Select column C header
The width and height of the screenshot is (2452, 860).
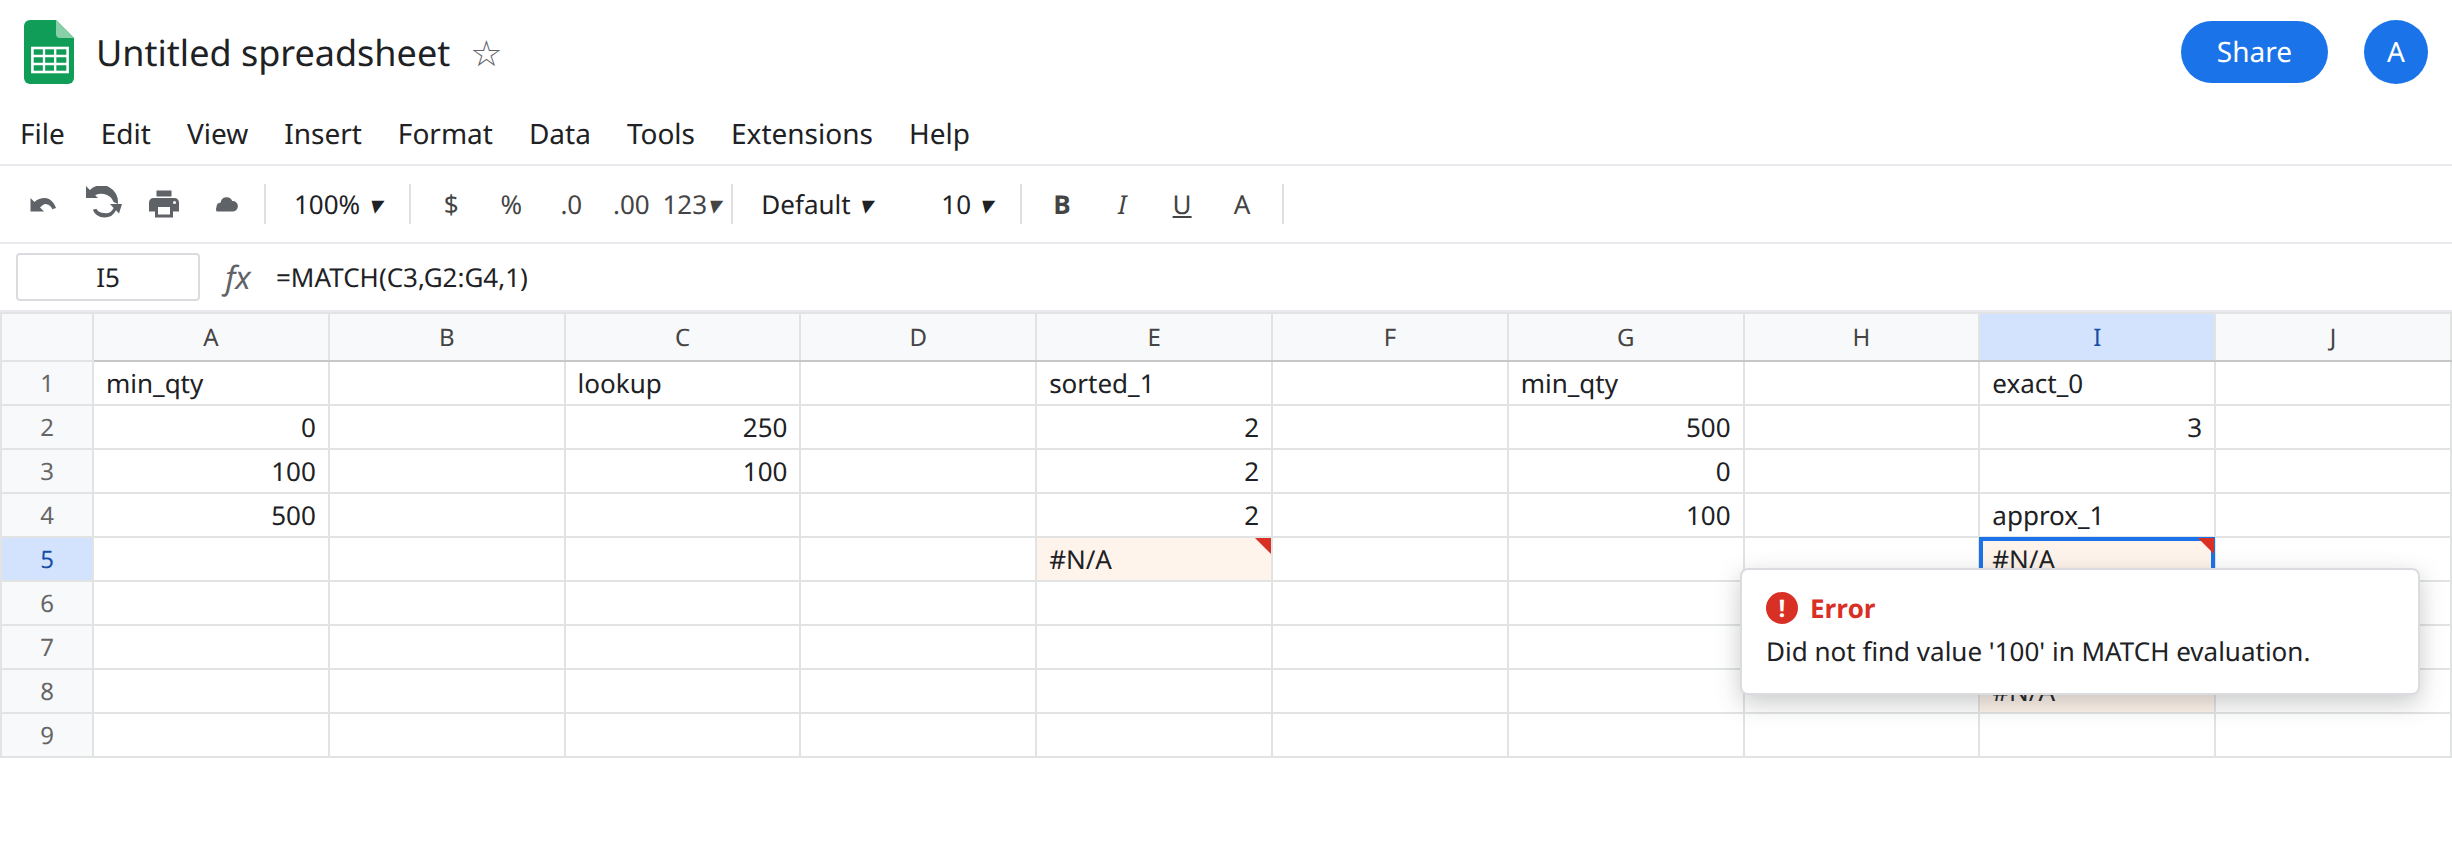[x=682, y=338]
